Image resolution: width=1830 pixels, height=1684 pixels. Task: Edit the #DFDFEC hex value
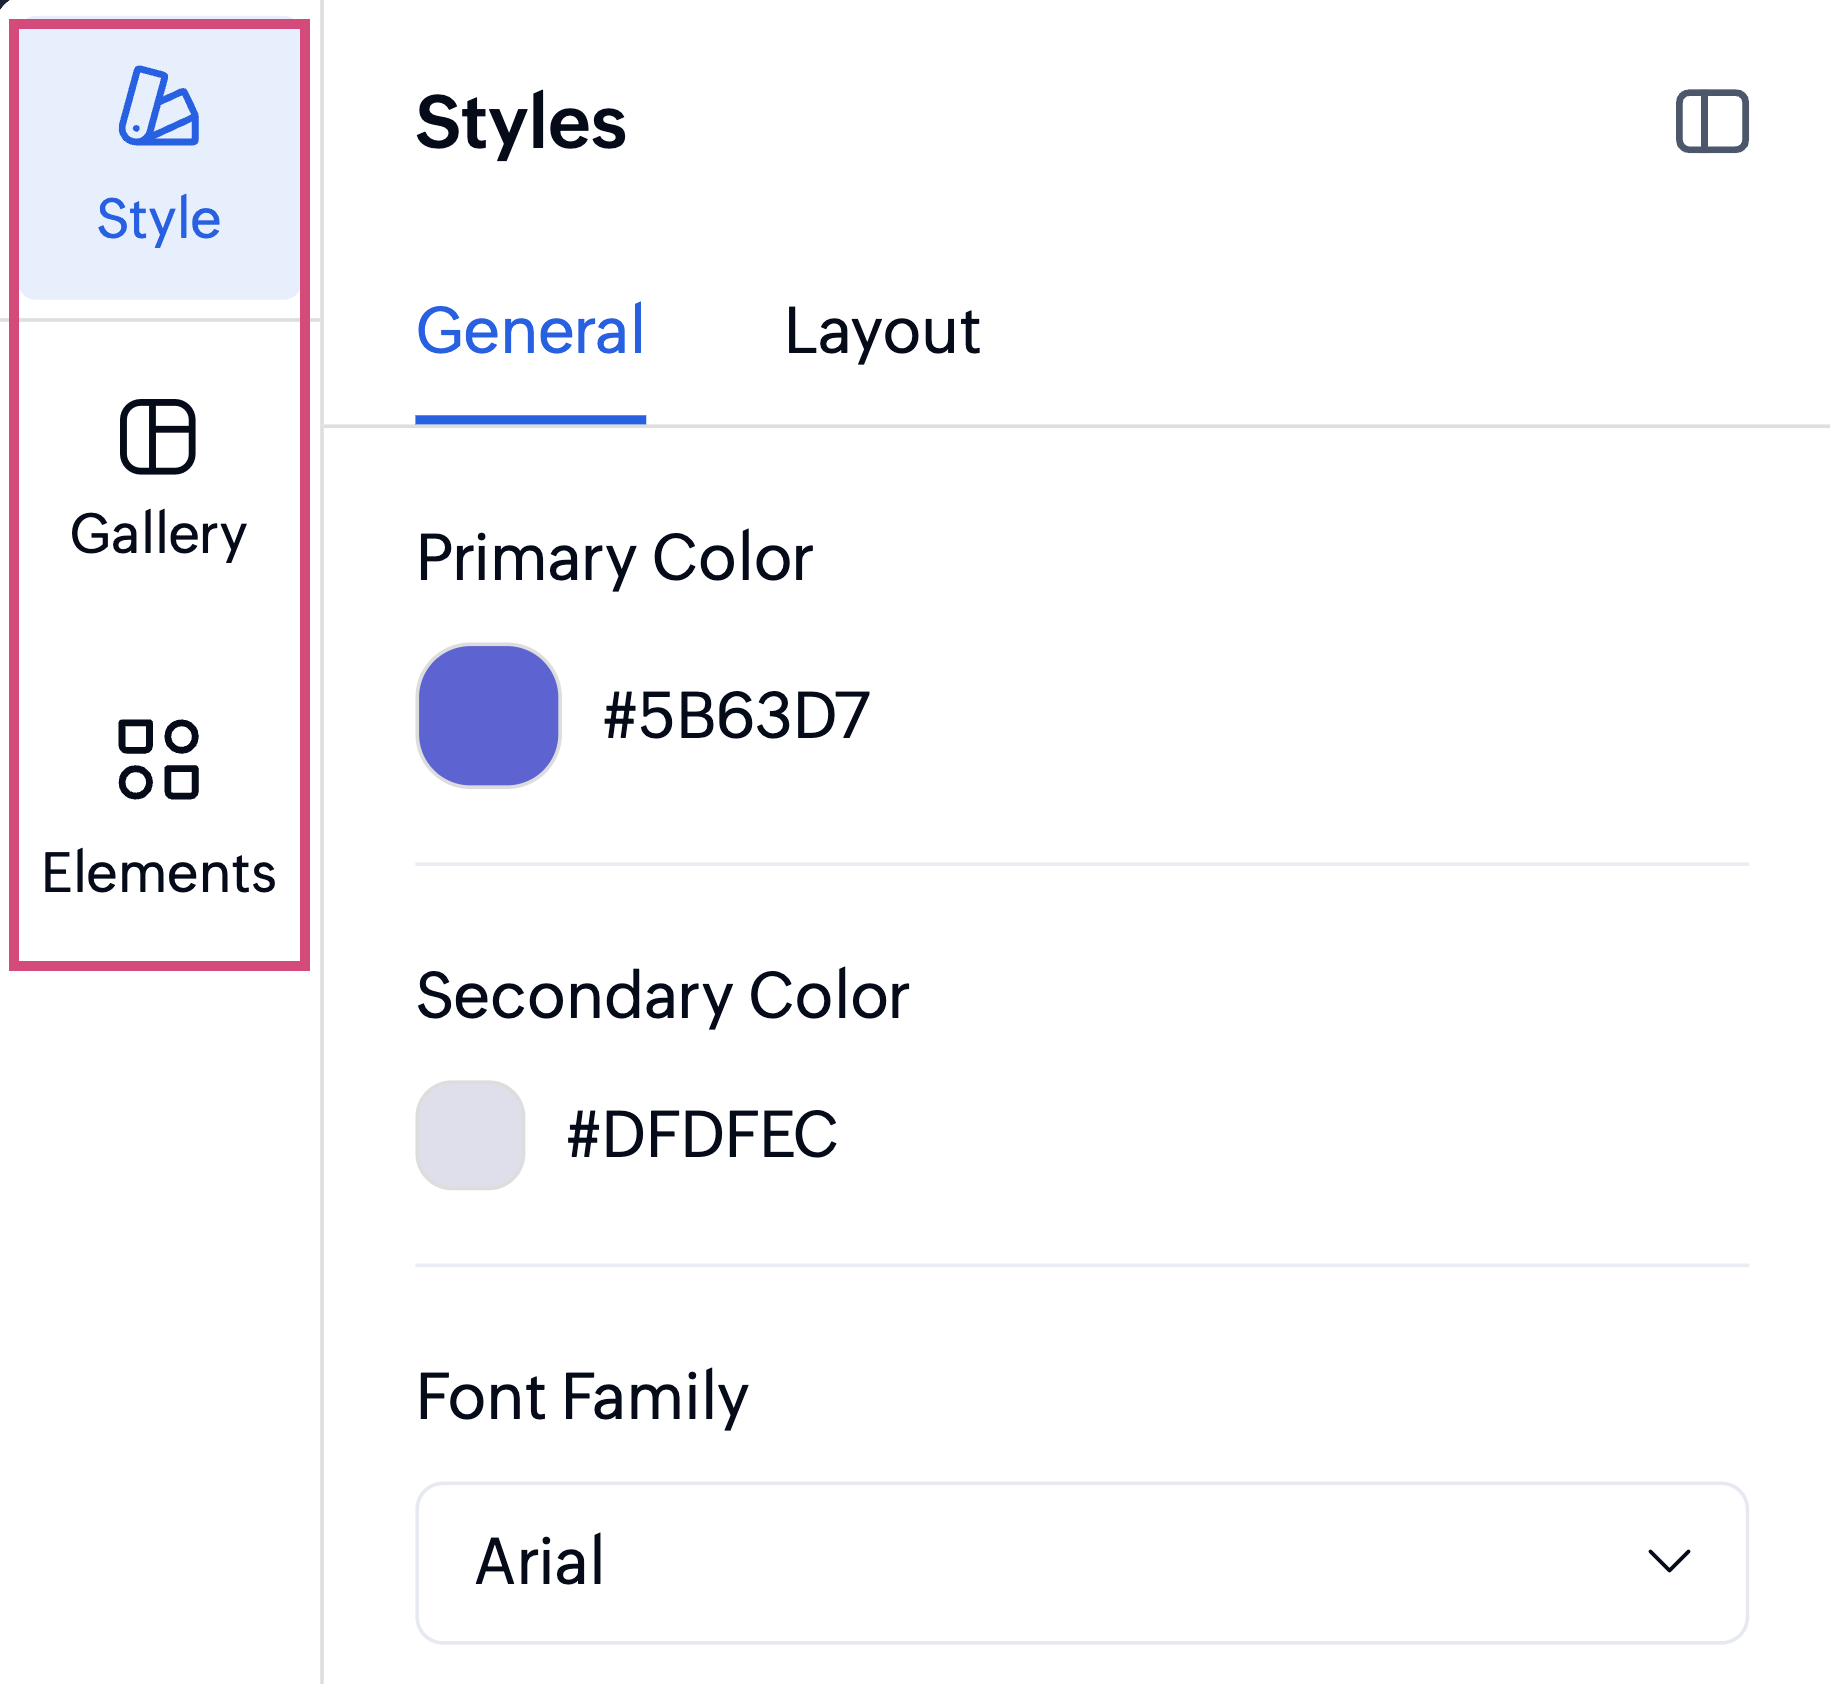(x=702, y=1135)
